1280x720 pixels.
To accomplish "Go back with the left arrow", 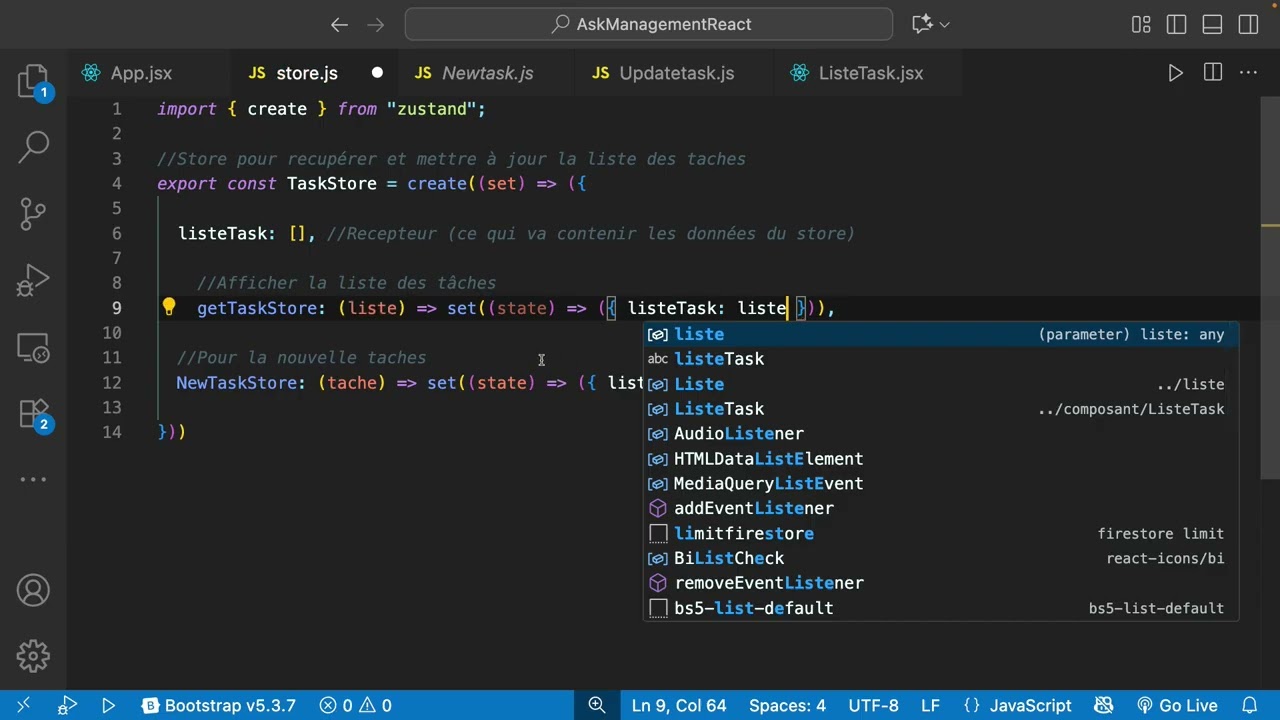I will click(x=339, y=24).
